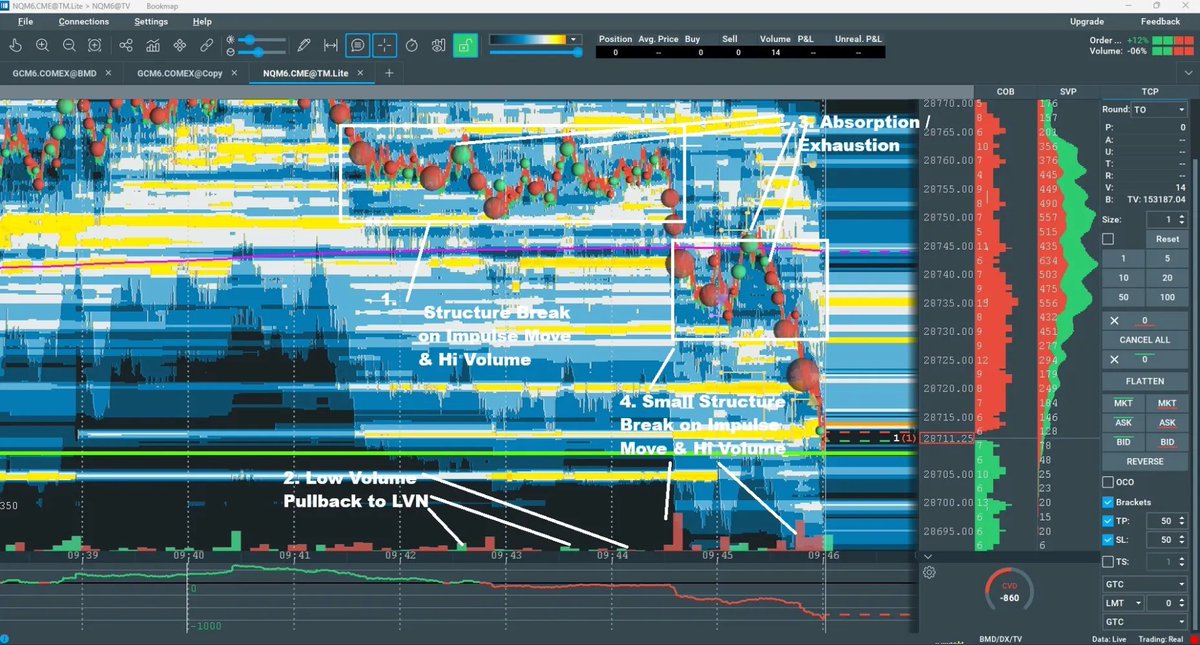
Task: Click the zoom out magnifier icon
Action: (x=69, y=45)
